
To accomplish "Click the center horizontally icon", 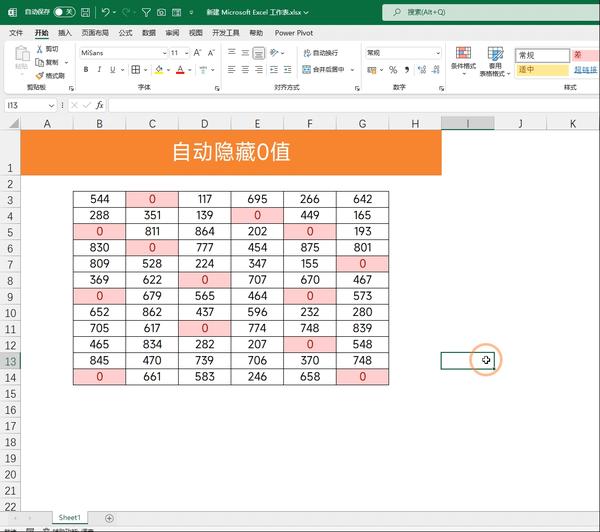I will [x=245, y=70].
